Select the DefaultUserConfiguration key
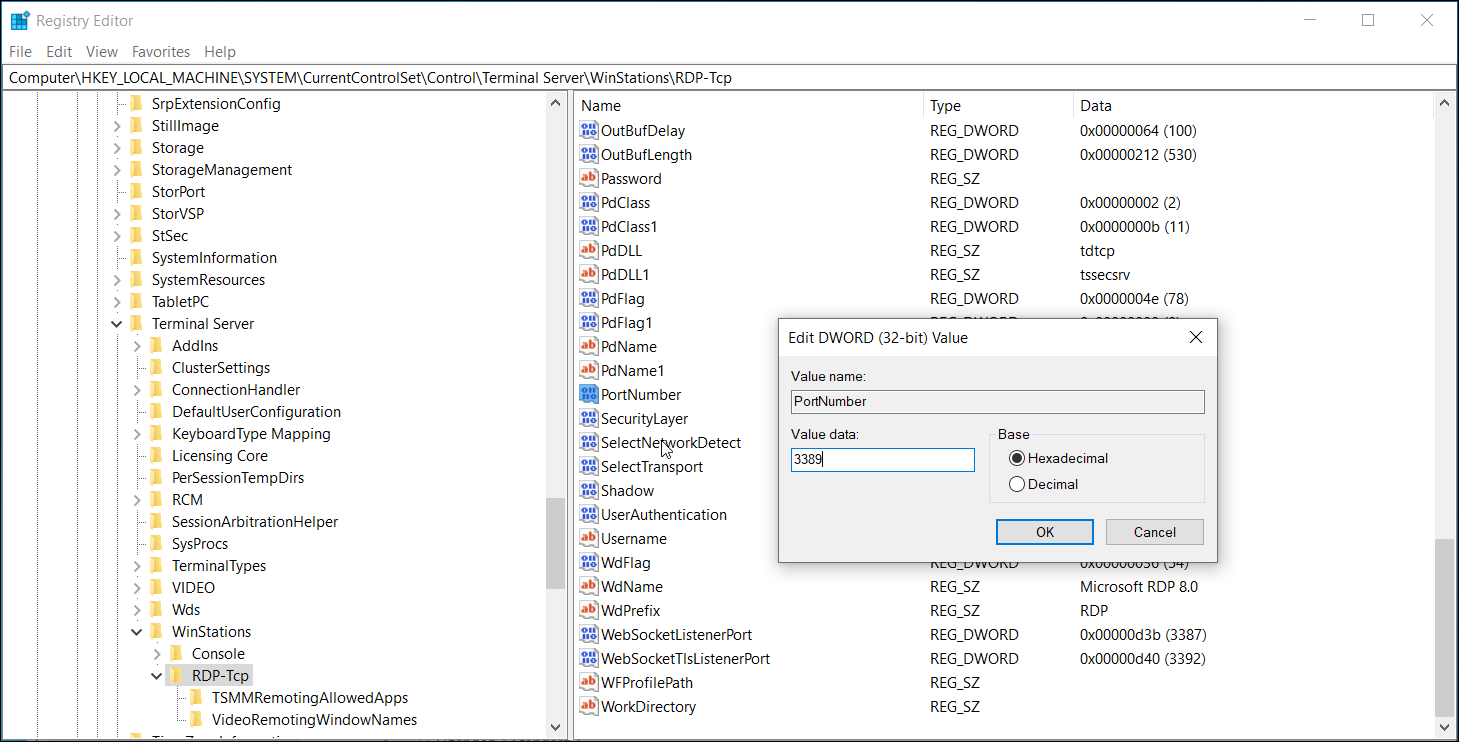 256,412
